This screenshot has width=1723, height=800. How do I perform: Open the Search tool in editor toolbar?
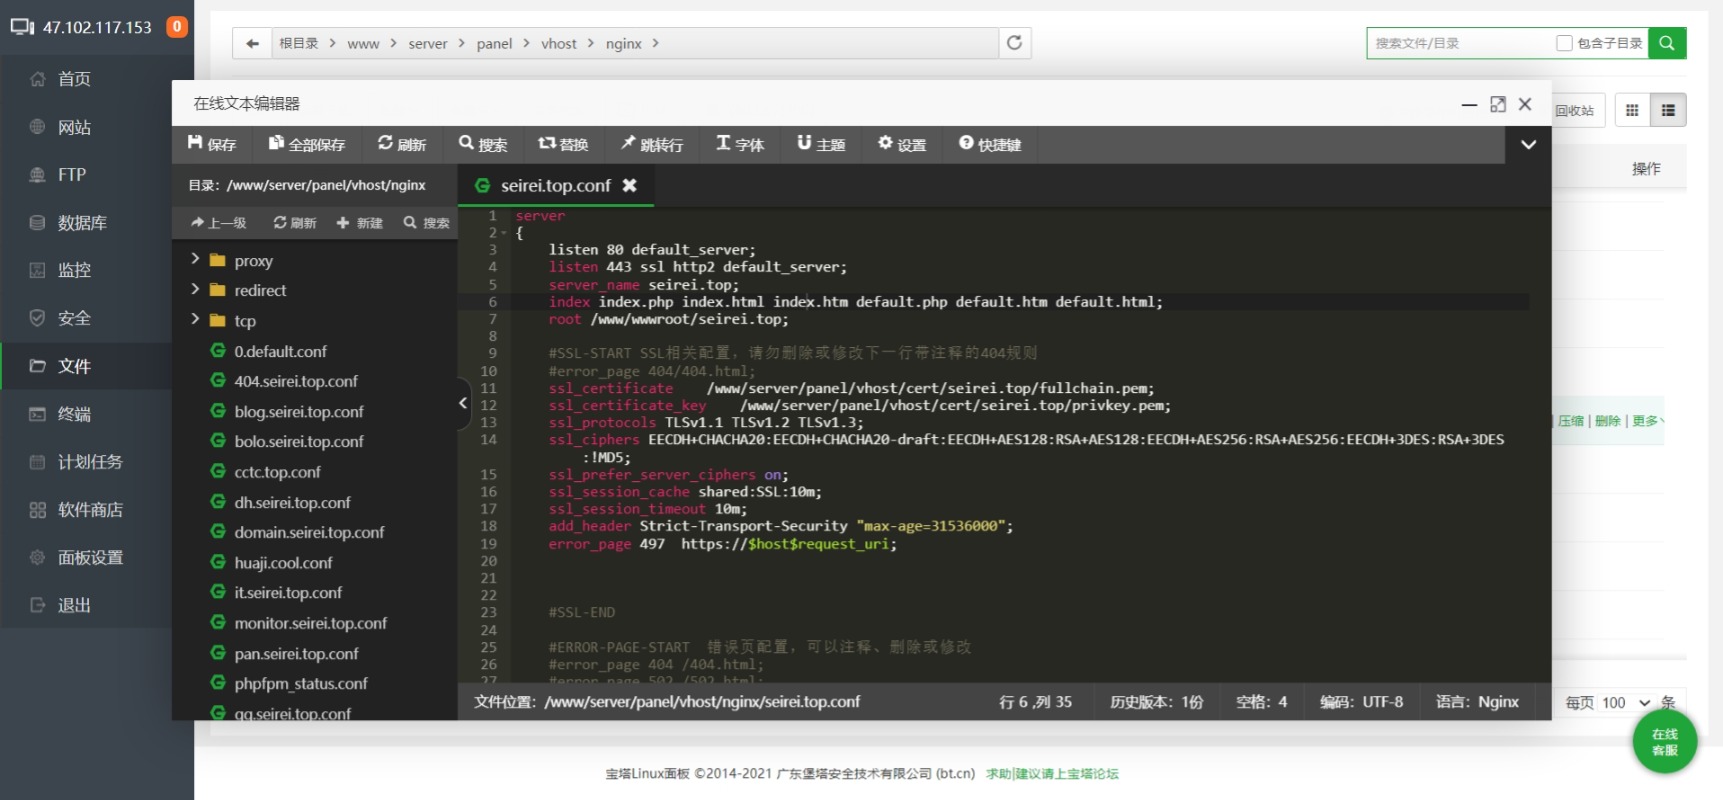(482, 144)
